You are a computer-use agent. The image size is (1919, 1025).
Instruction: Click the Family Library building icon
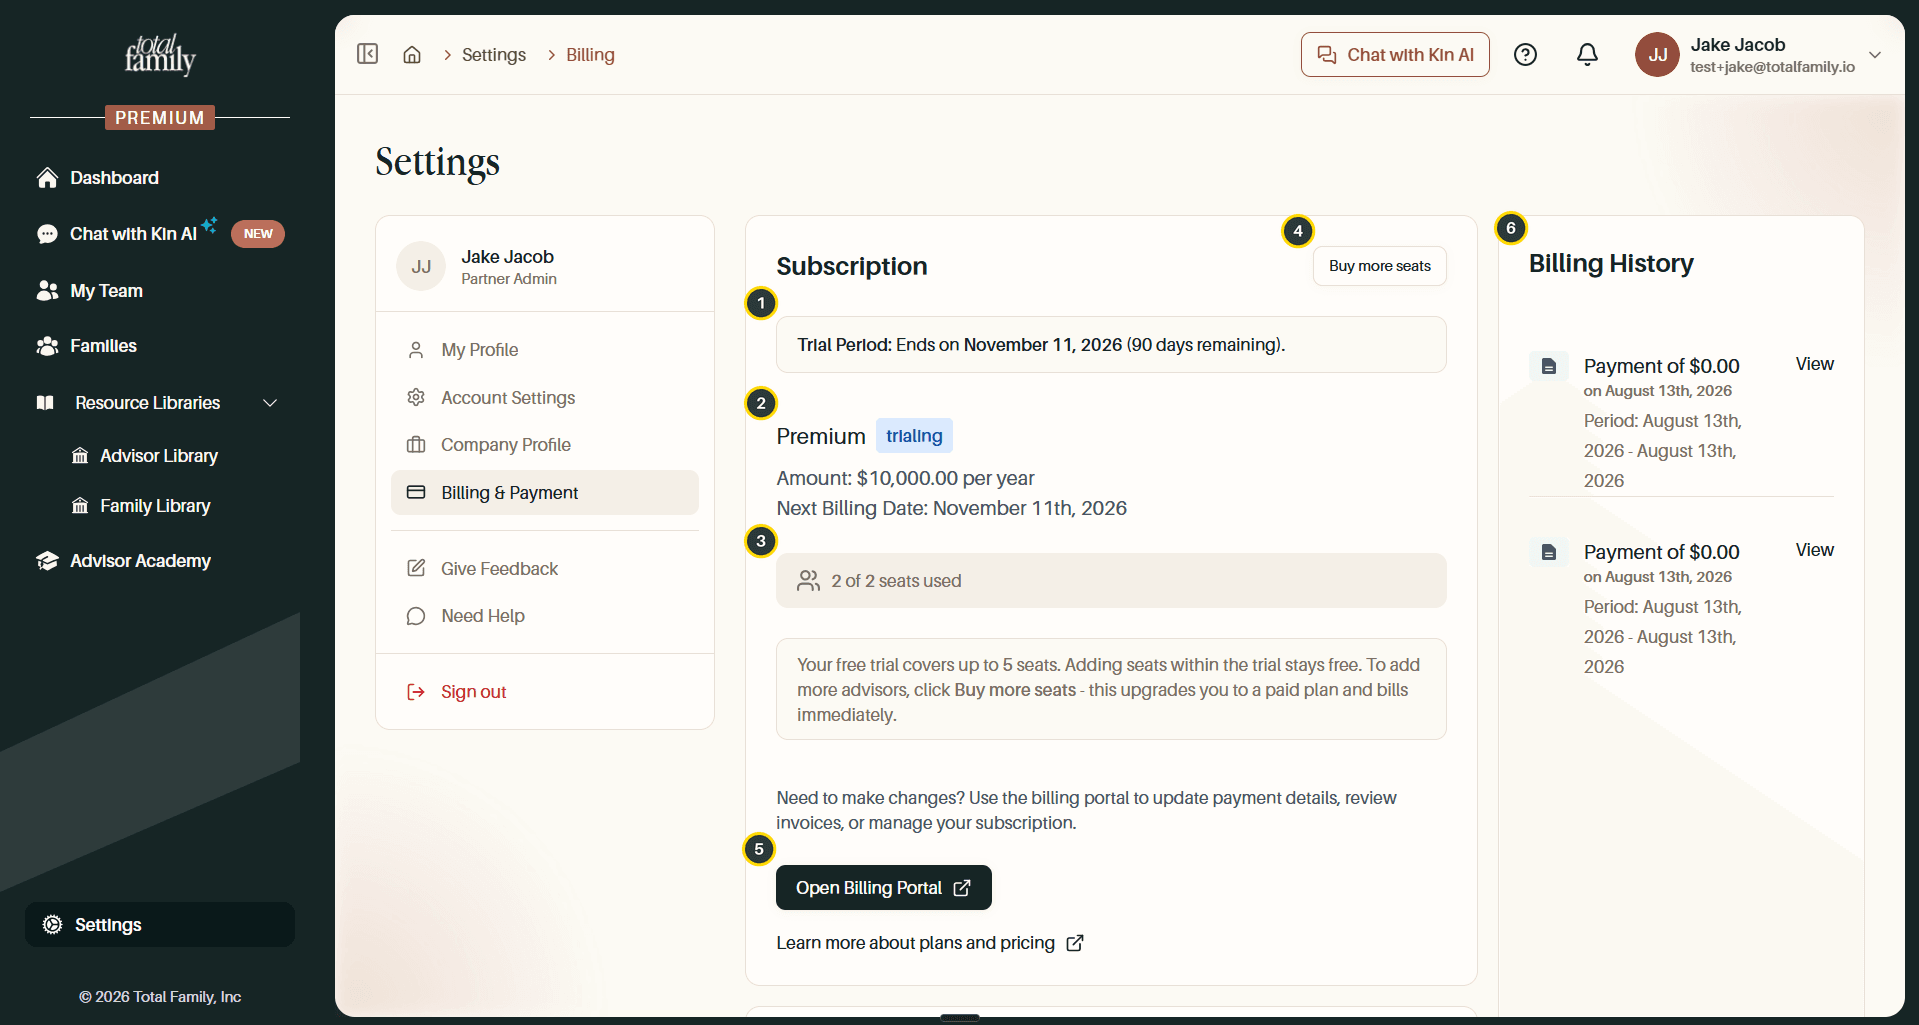pyautogui.click(x=80, y=506)
